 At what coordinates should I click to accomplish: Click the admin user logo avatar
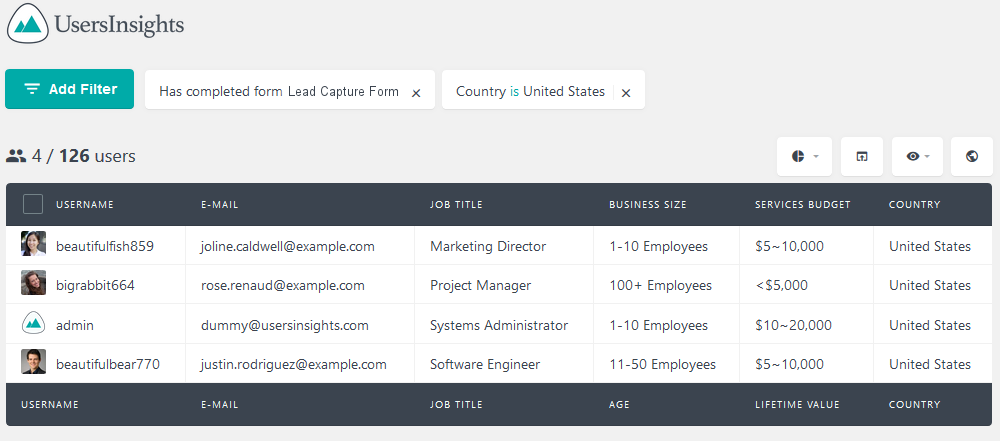click(33, 323)
